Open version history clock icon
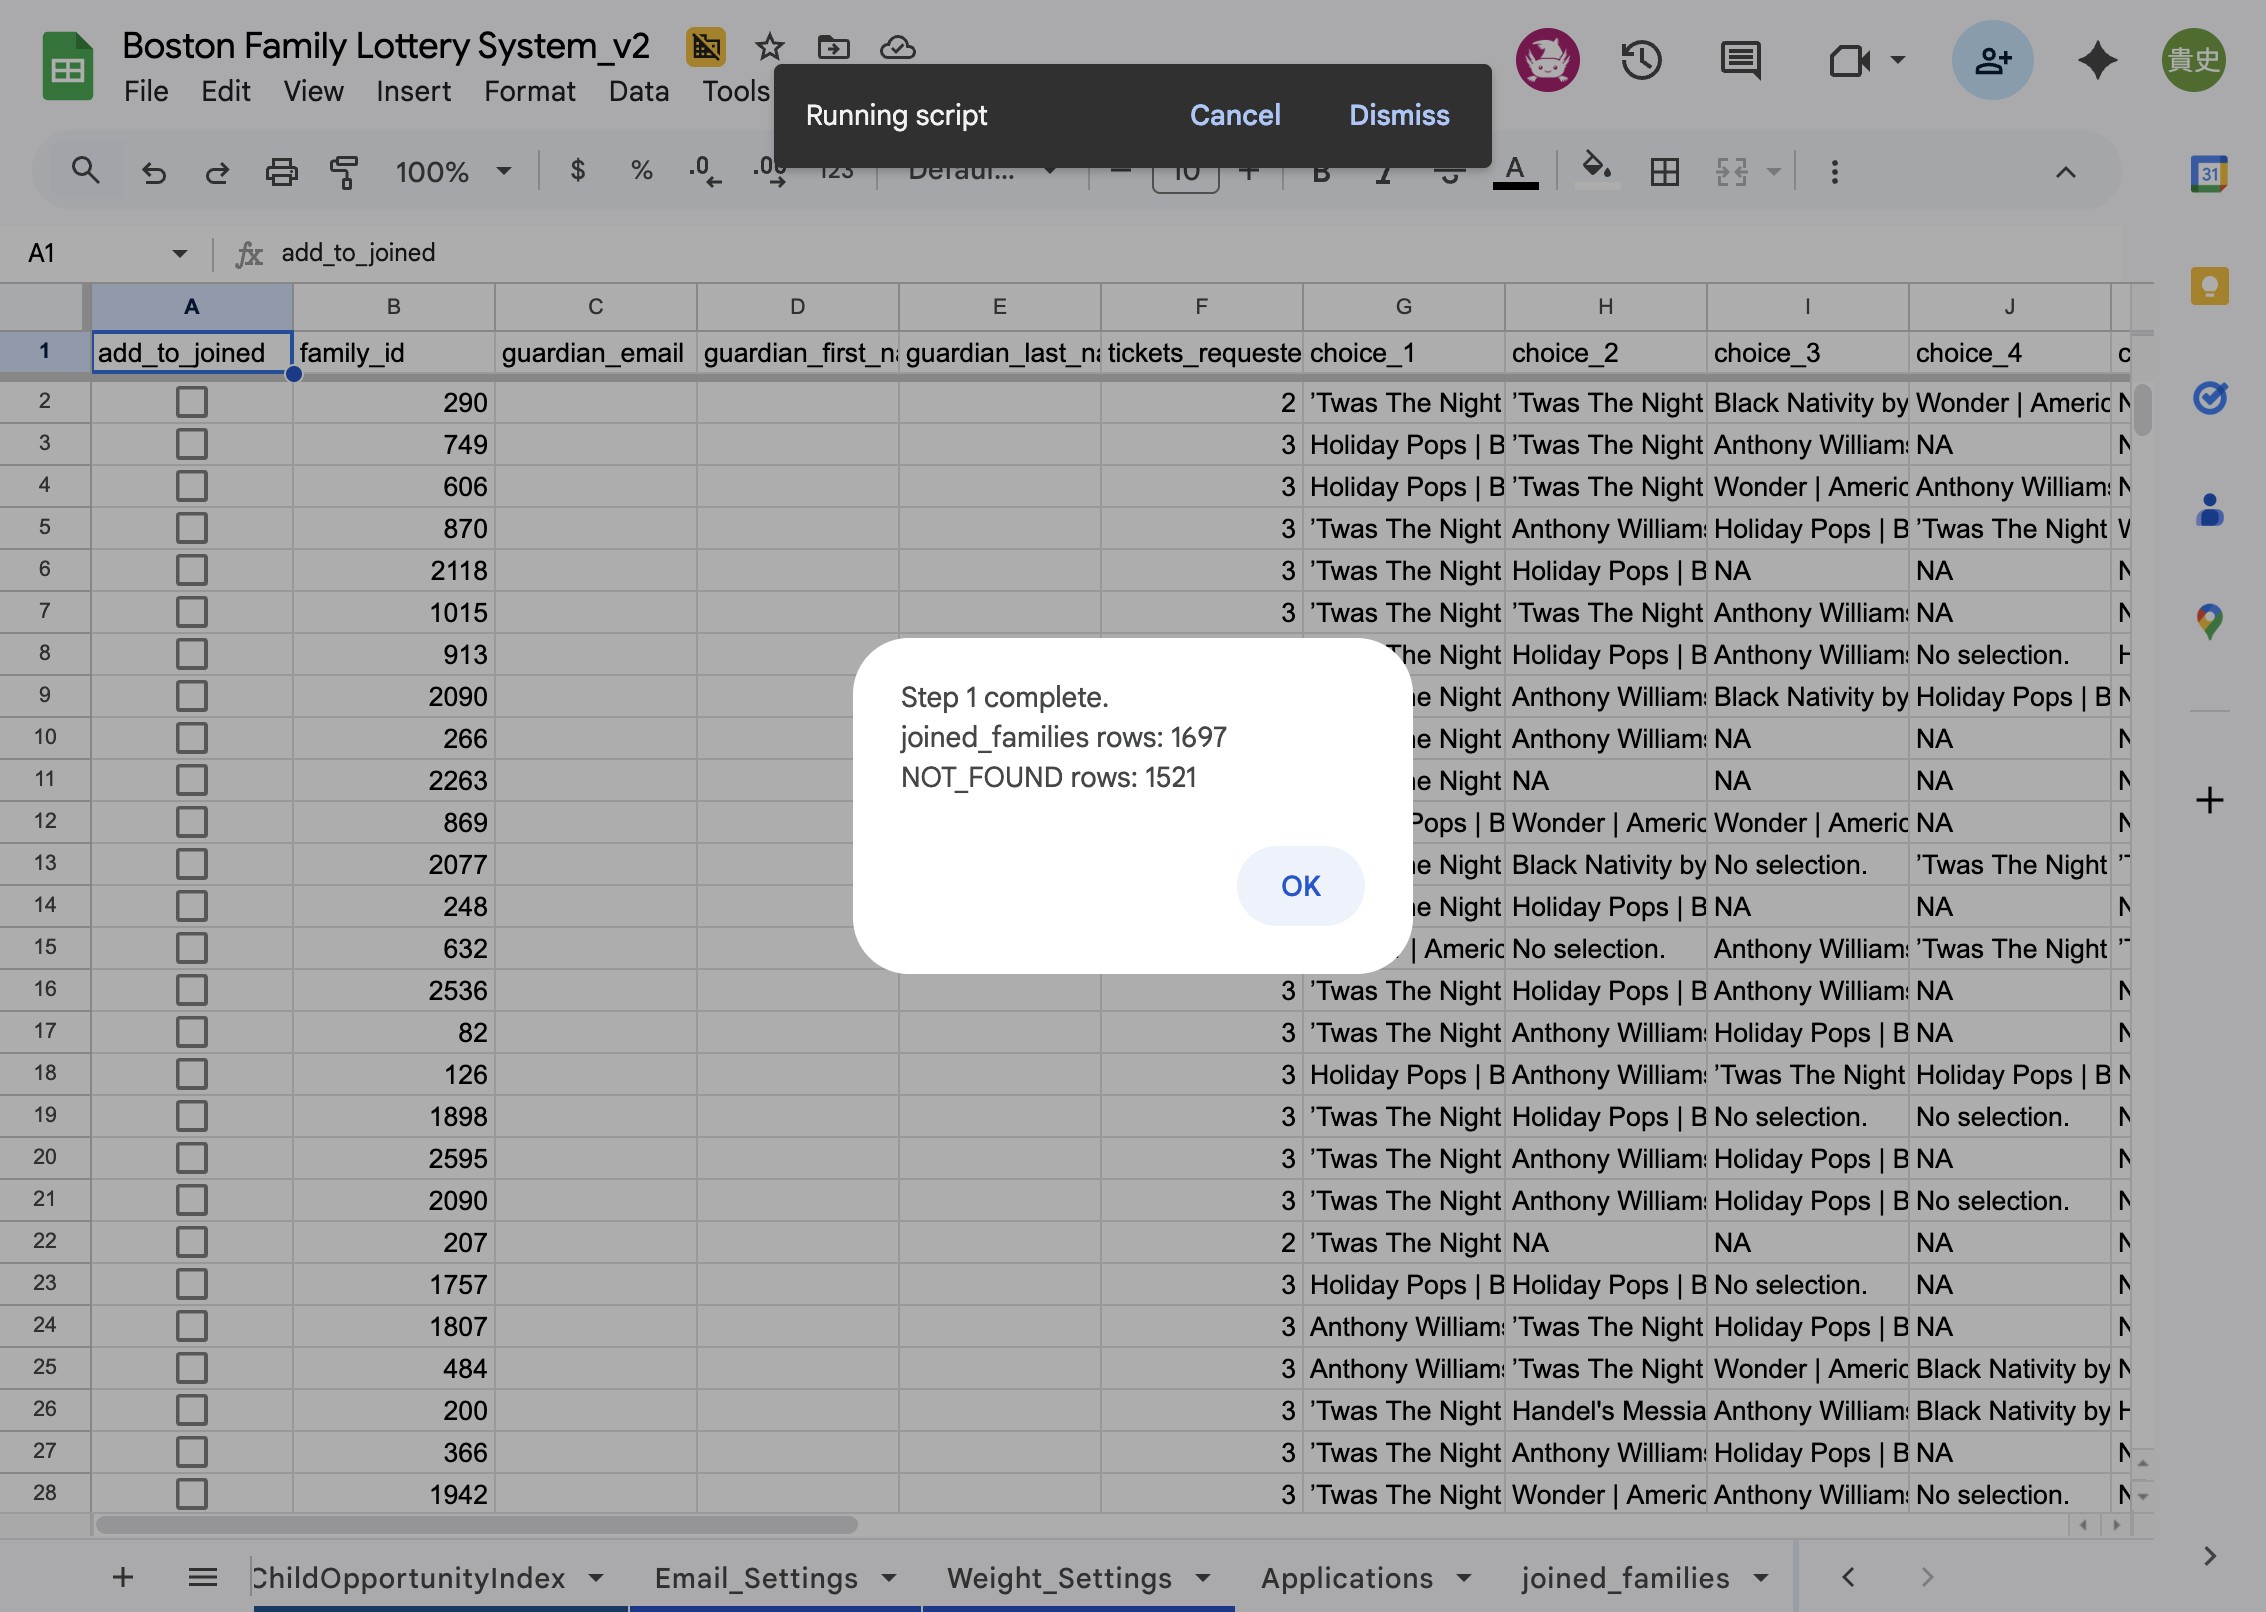This screenshot has height=1612, width=2266. point(1641,60)
